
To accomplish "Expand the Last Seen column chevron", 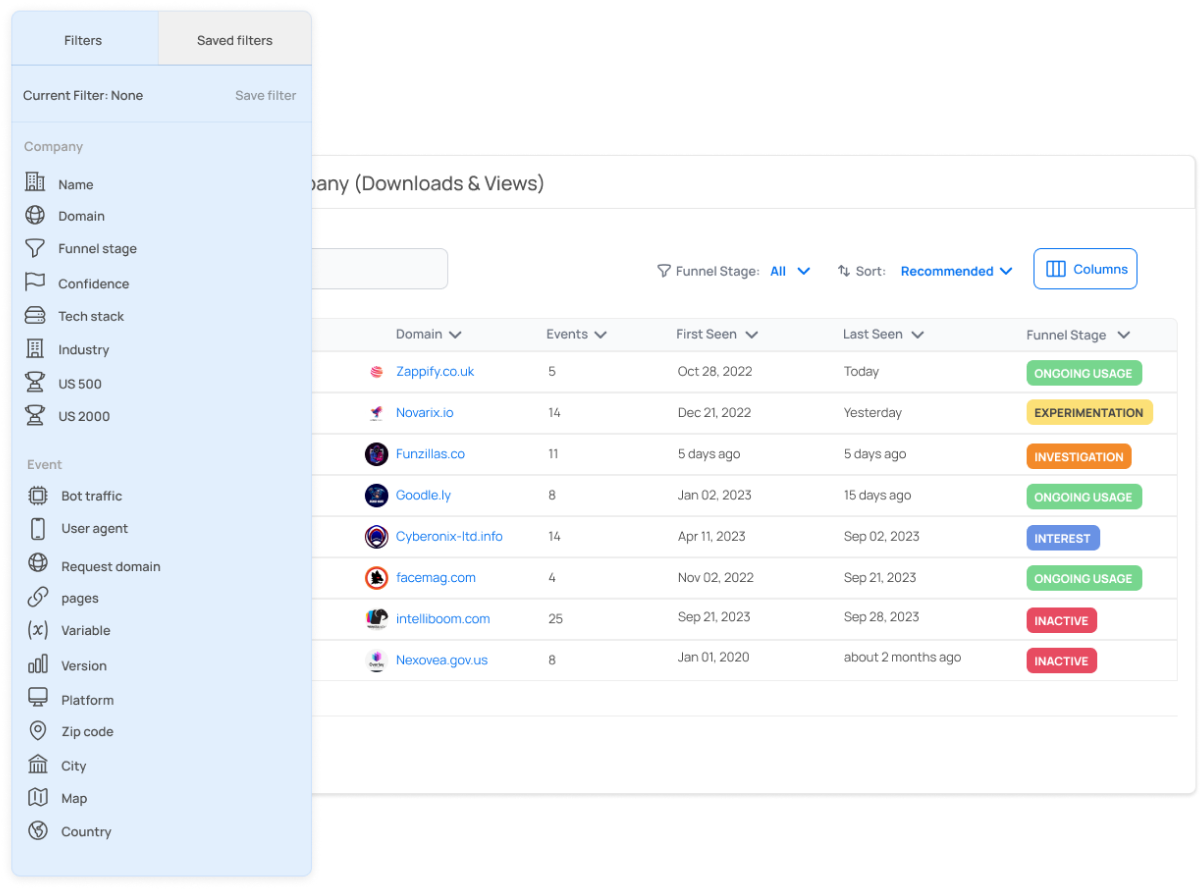I will 917,335.
